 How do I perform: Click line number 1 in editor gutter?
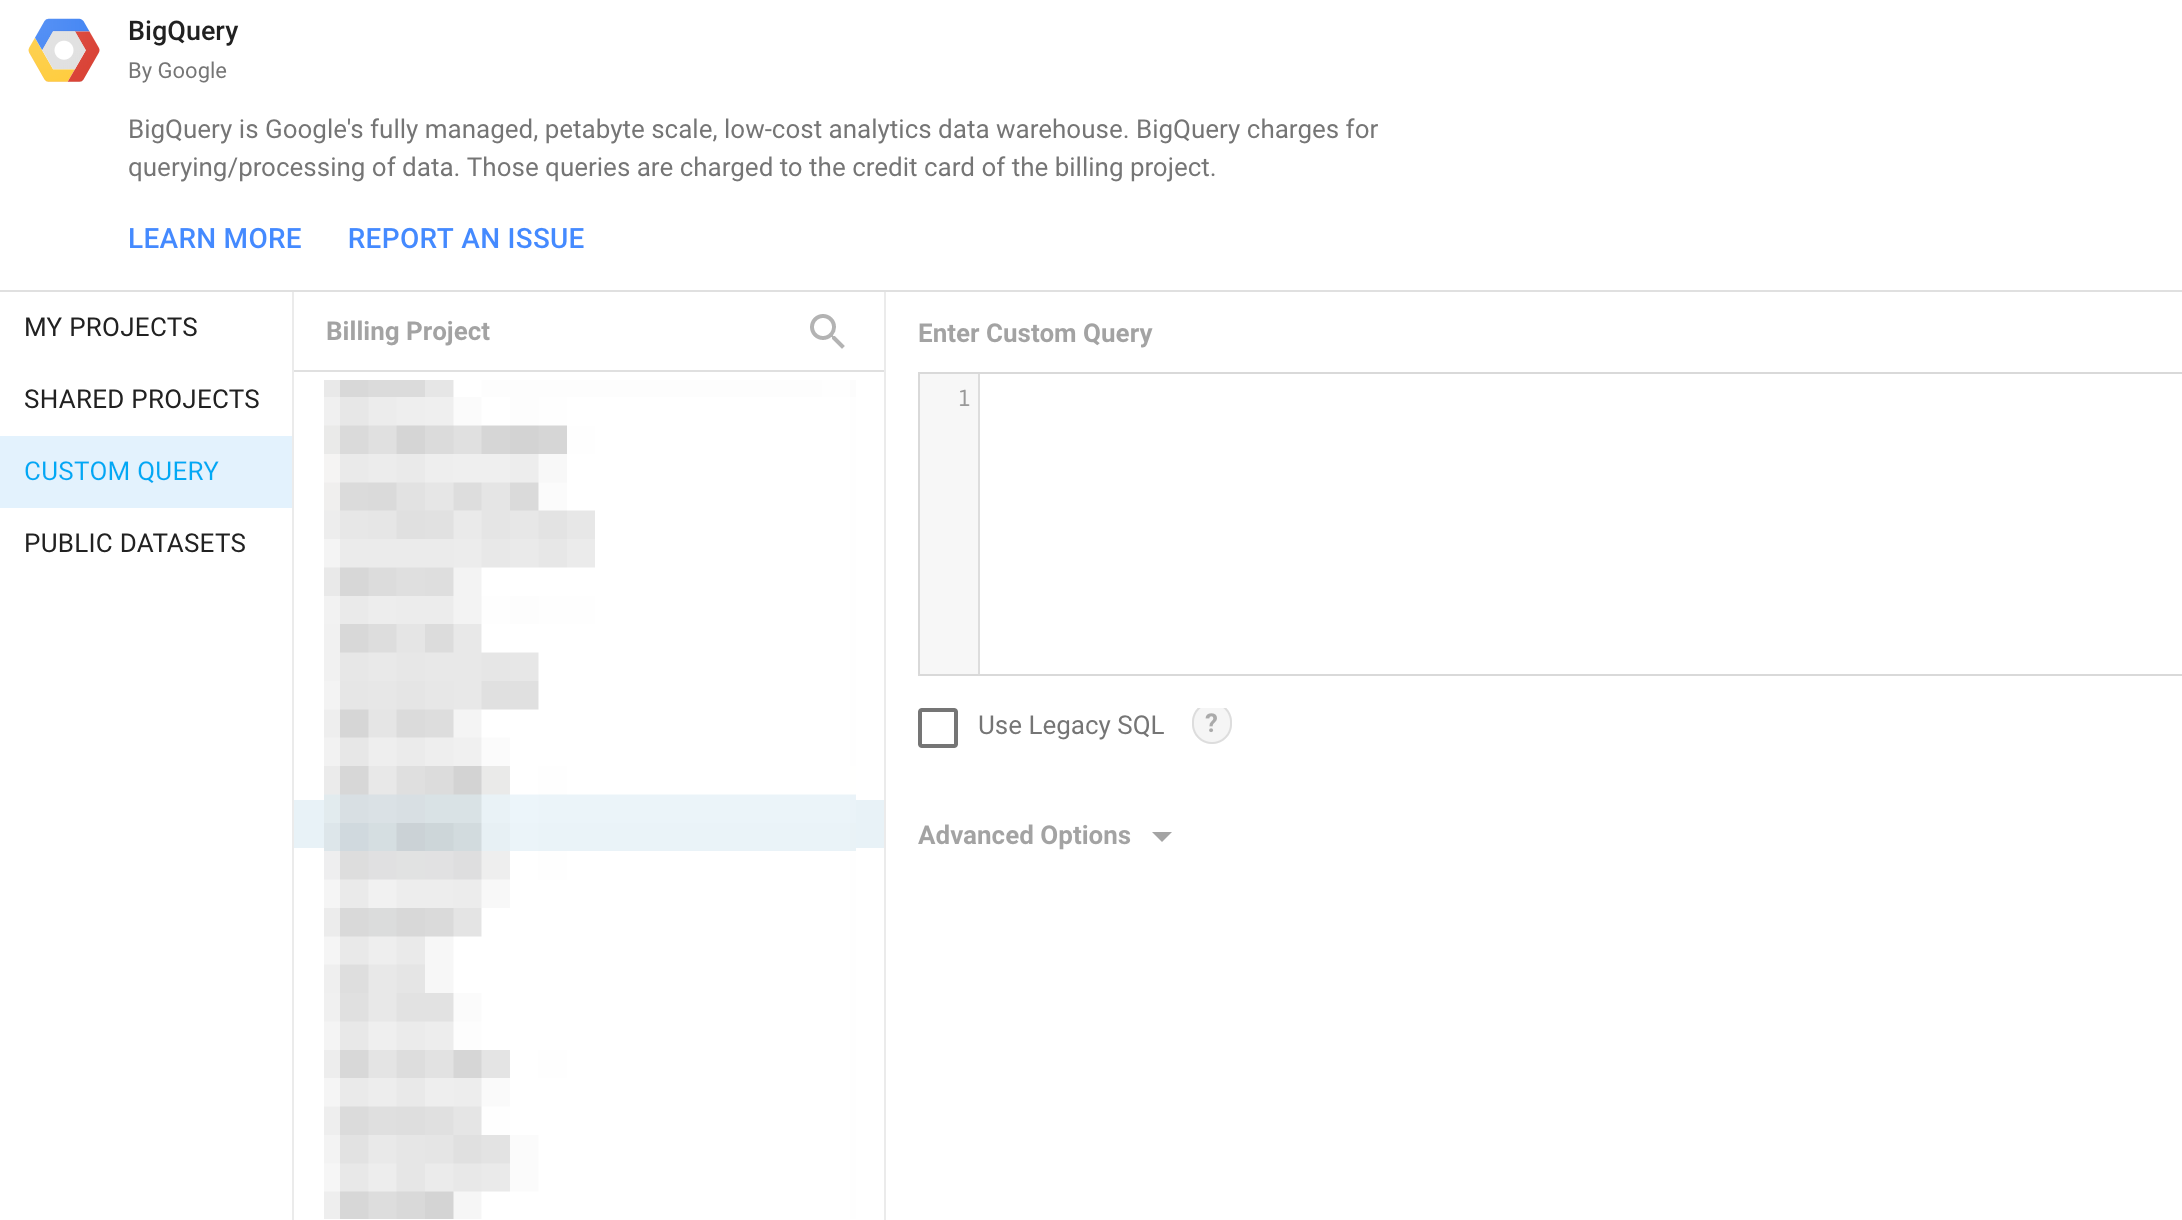(x=963, y=398)
